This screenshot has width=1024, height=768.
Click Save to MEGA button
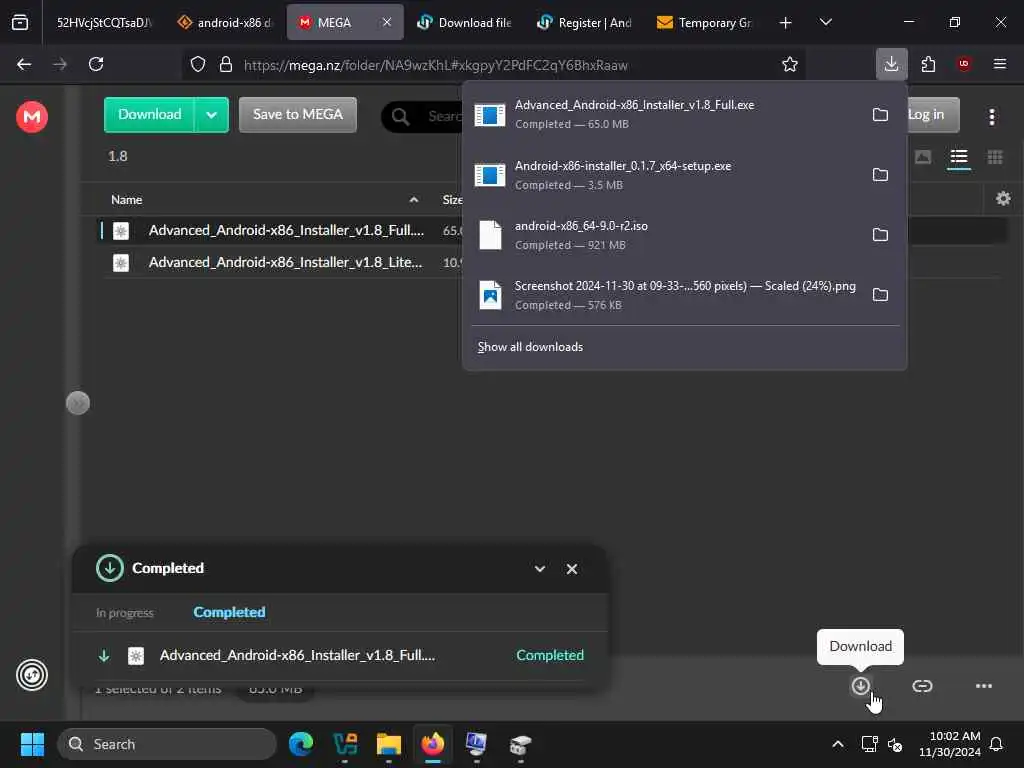298,114
